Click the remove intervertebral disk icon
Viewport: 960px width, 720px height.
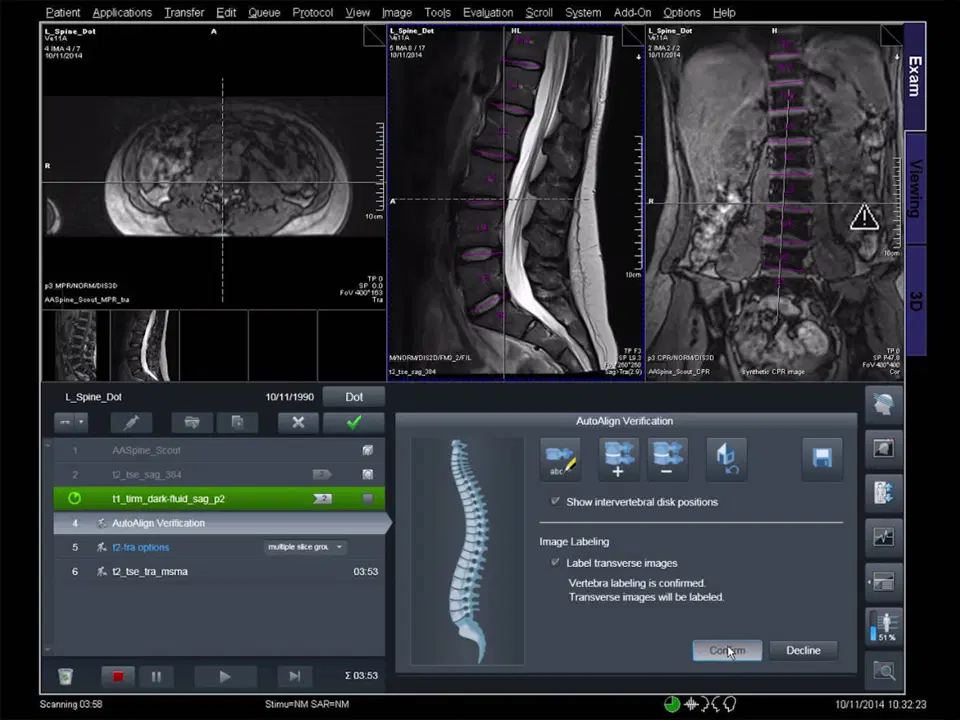pos(667,458)
